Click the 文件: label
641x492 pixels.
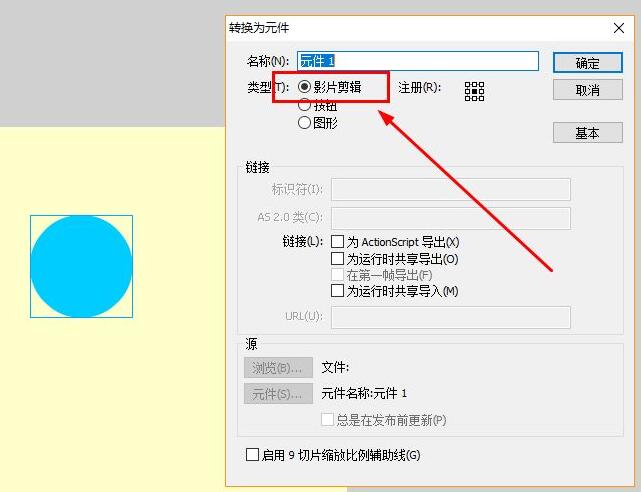click(x=335, y=367)
